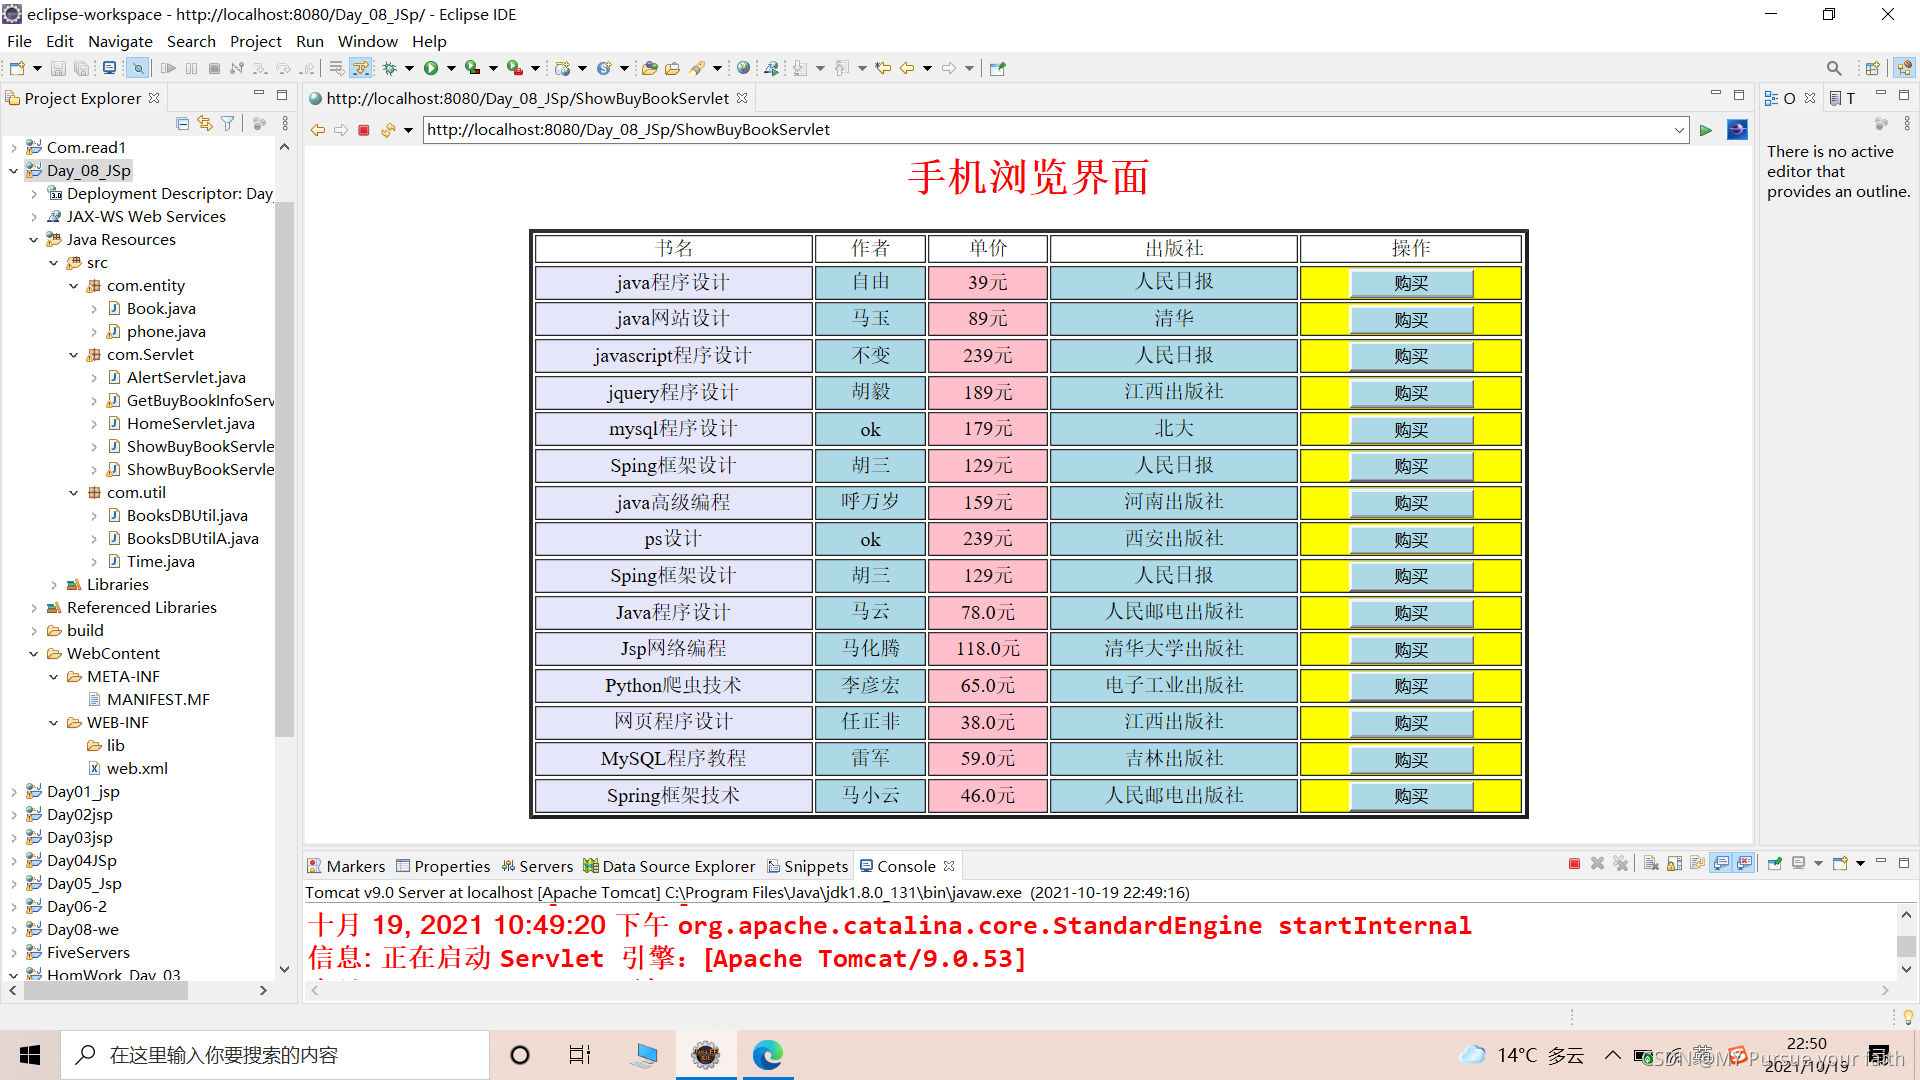Collapse the com.entity package
The width and height of the screenshot is (1920, 1080).
pyautogui.click(x=74, y=286)
